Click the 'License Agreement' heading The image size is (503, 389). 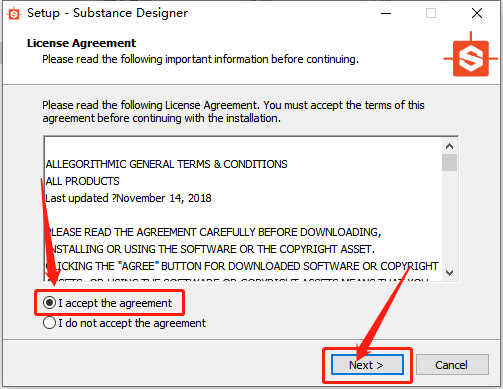point(81,43)
